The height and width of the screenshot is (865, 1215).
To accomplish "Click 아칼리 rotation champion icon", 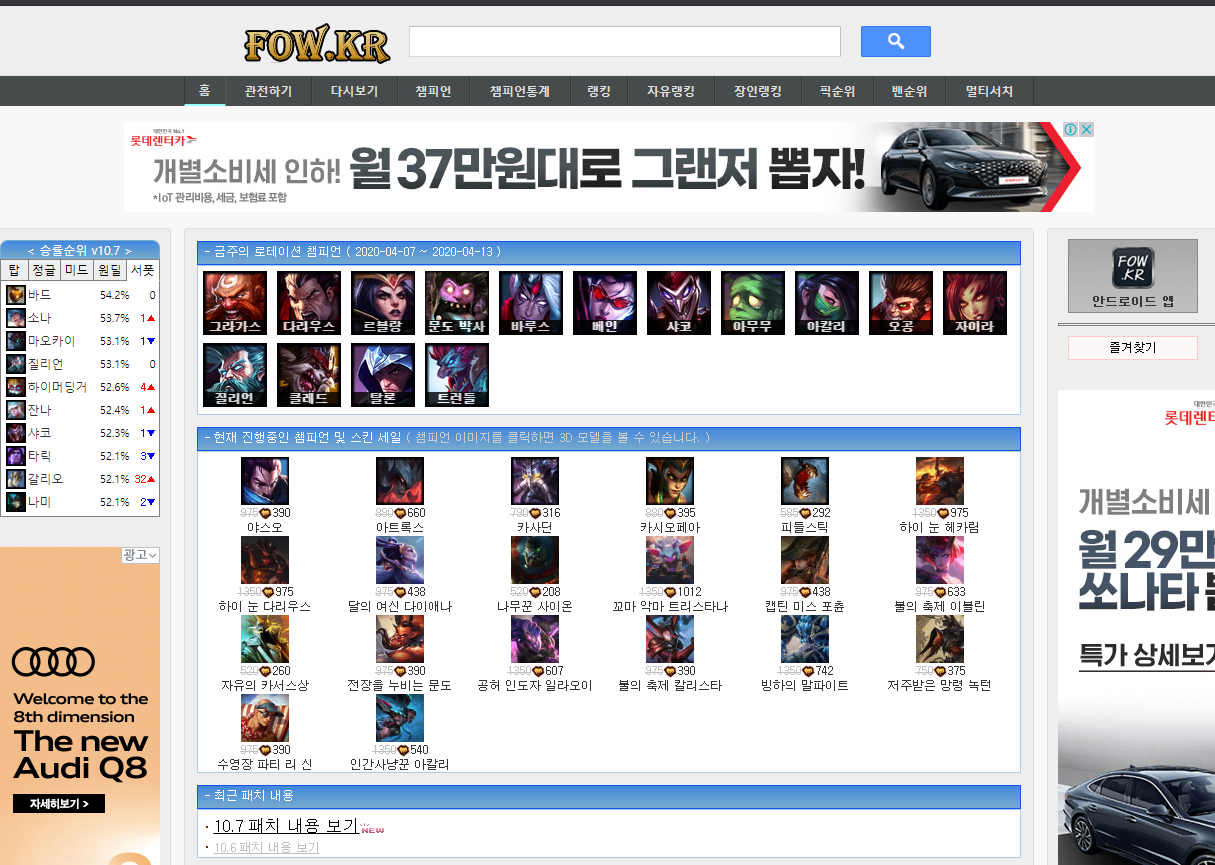I will pyautogui.click(x=827, y=303).
